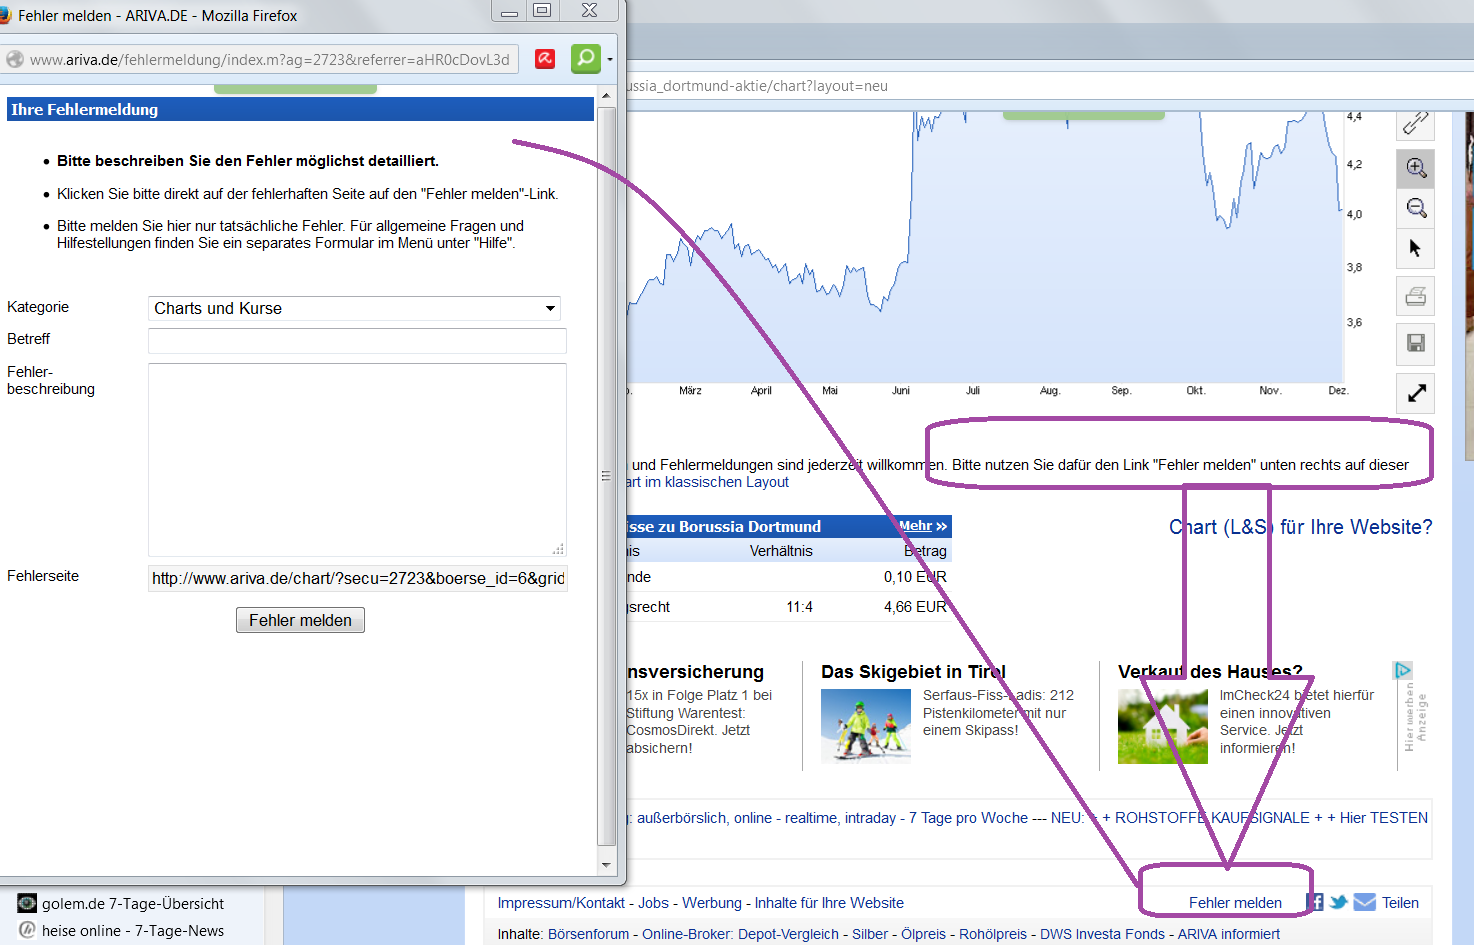The width and height of the screenshot is (1474, 945).
Task: Select the zoom-in magnifier chart tool
Action: [1416, 168]
